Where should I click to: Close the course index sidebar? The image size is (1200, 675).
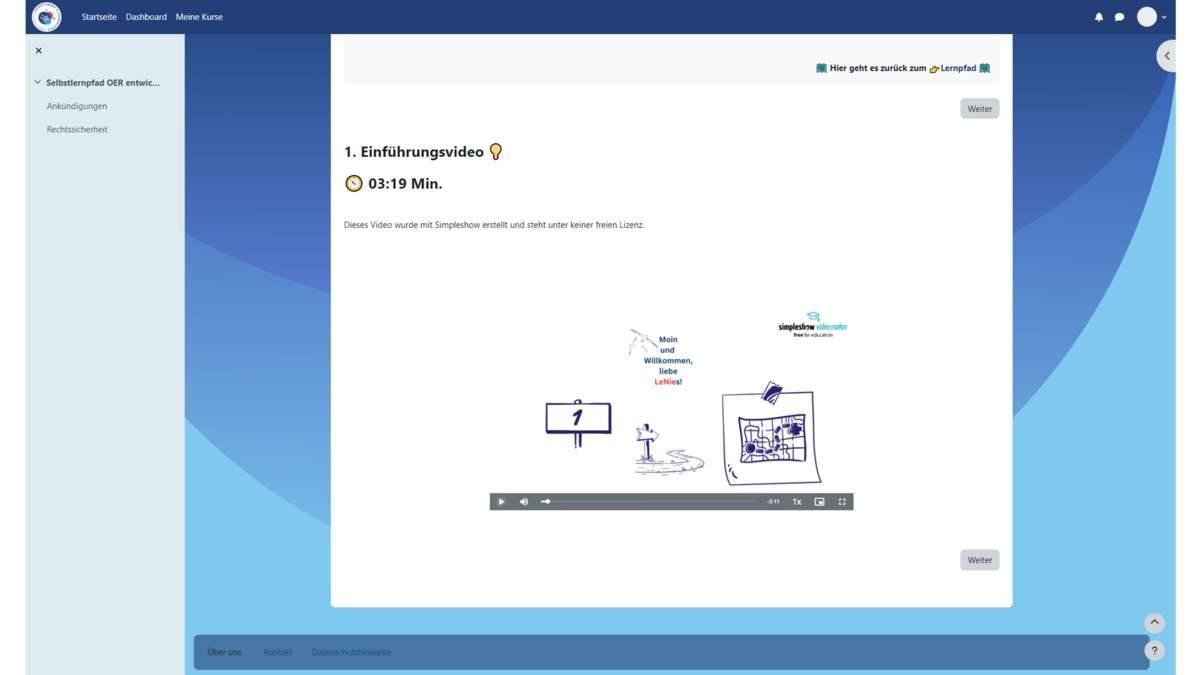click(x=39, y=51)
